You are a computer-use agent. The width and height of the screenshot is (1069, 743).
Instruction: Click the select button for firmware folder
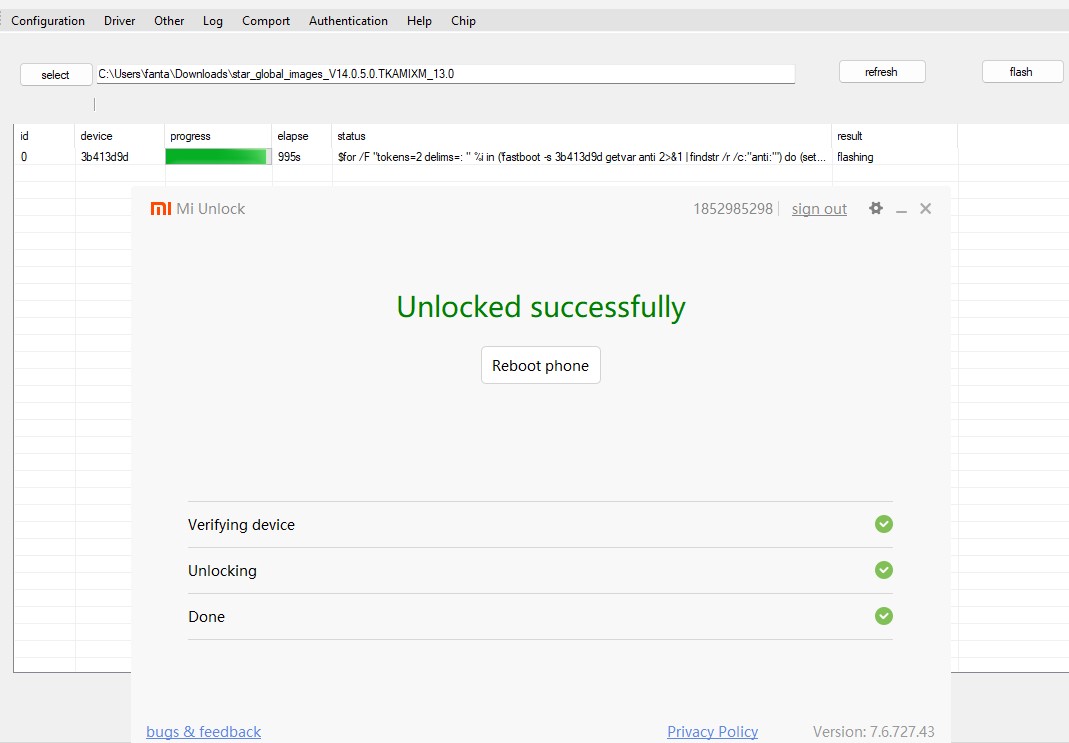coord(56,74)
